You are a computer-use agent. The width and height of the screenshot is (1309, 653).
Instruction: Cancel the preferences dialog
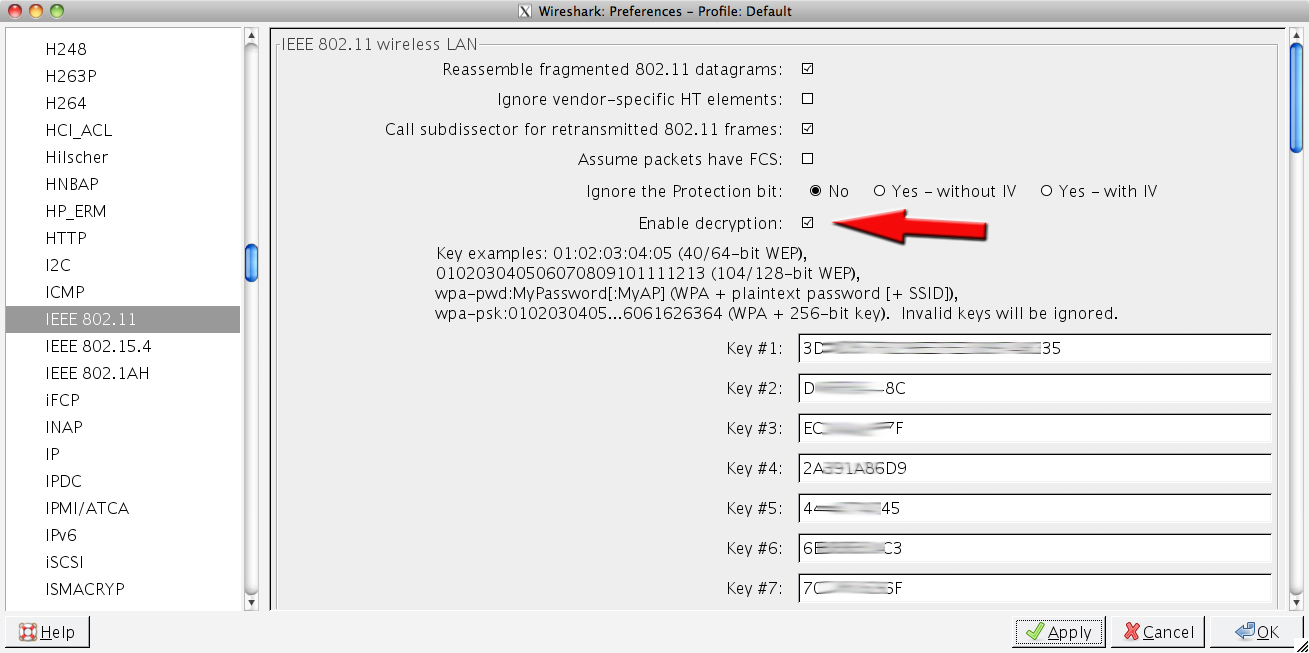pyautogui.click(x=1158, y=632)
